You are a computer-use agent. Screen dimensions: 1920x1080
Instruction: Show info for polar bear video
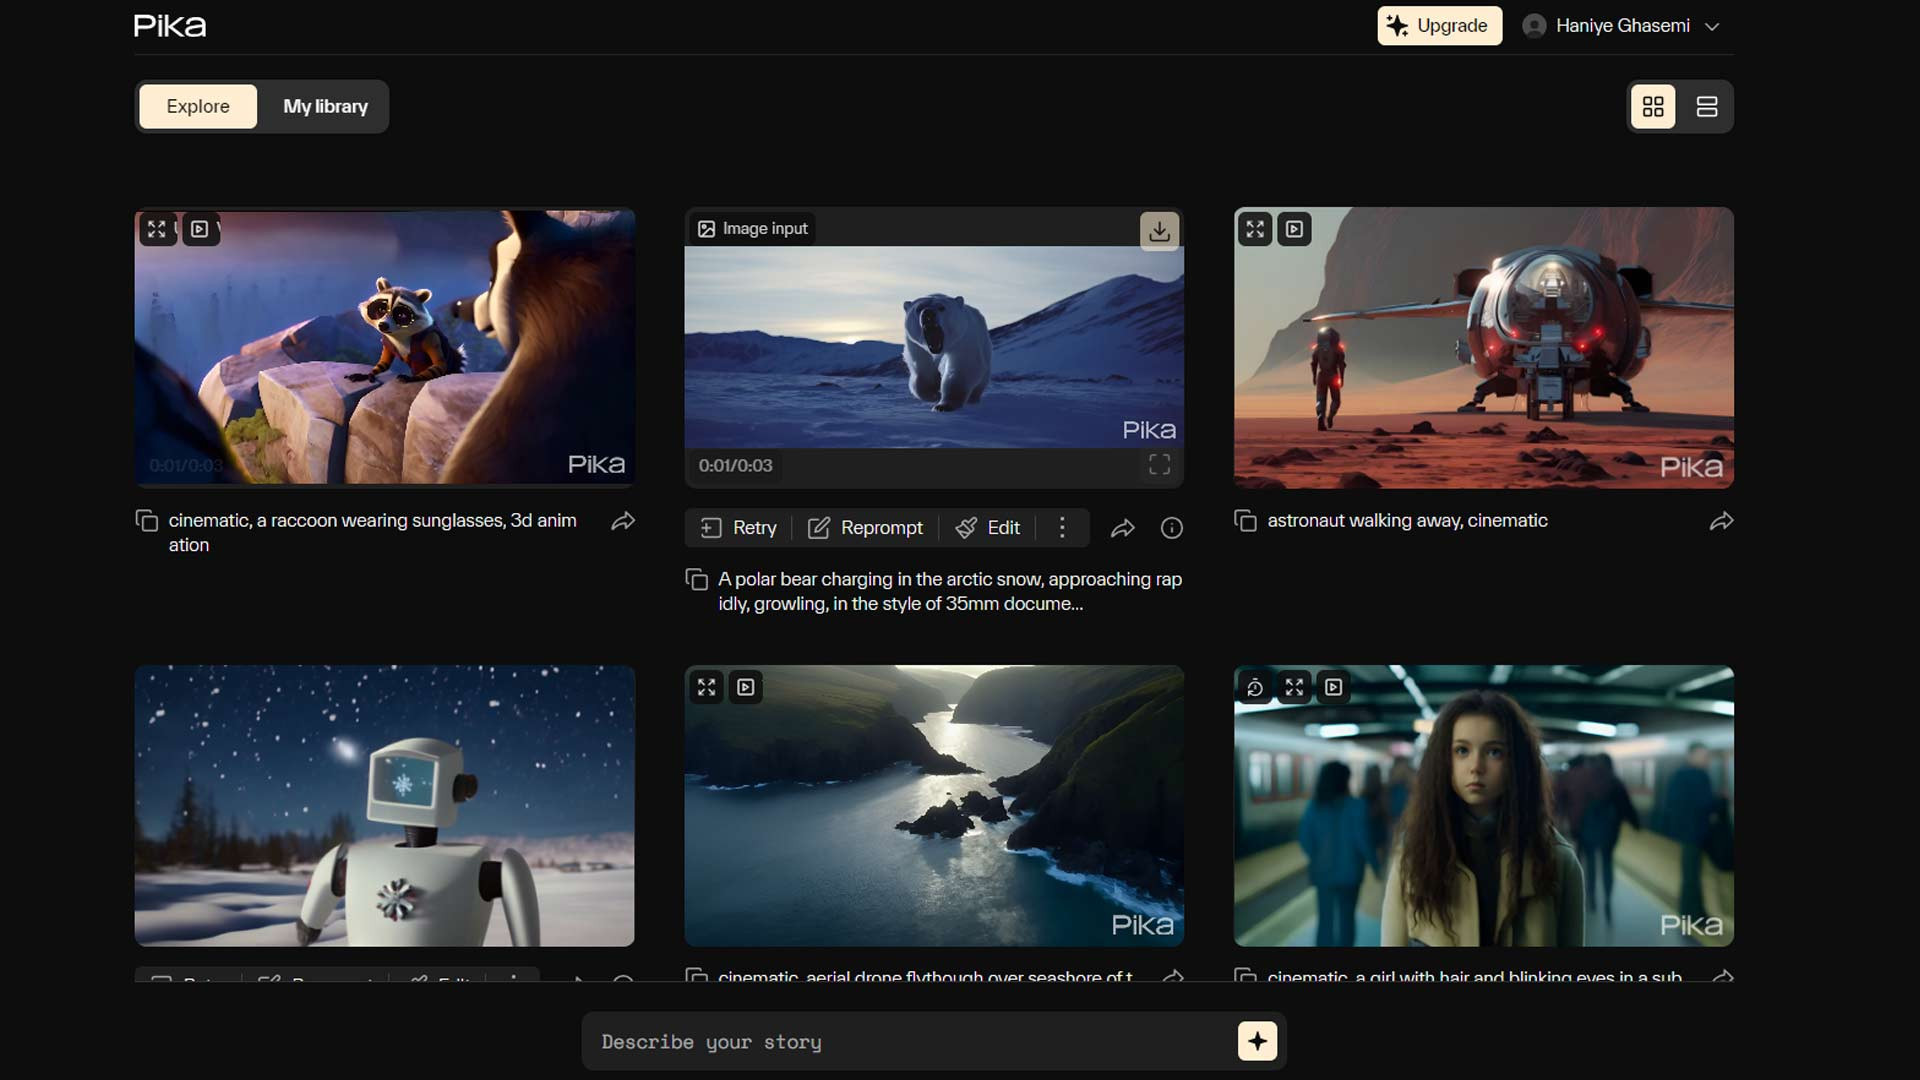pyautogui.click(x=1171, y=528)
